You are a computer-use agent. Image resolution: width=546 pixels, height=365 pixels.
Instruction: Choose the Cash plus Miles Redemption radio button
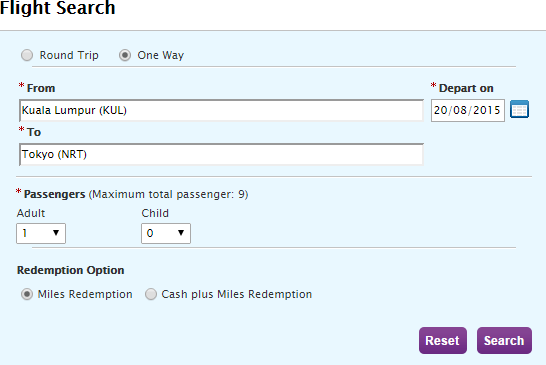[151, 294]
